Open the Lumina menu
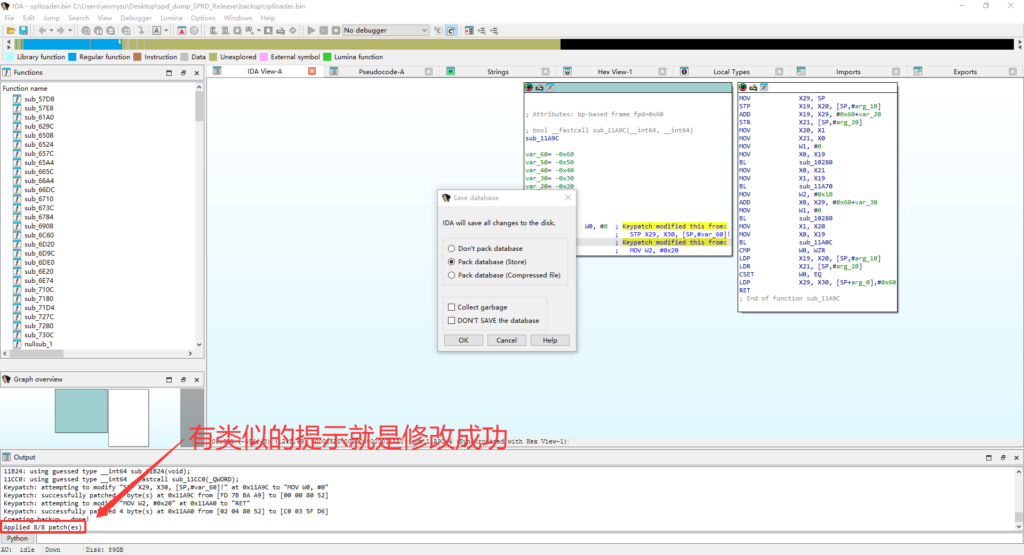This screenshot has height=555, width=1024. pos(171,18)
